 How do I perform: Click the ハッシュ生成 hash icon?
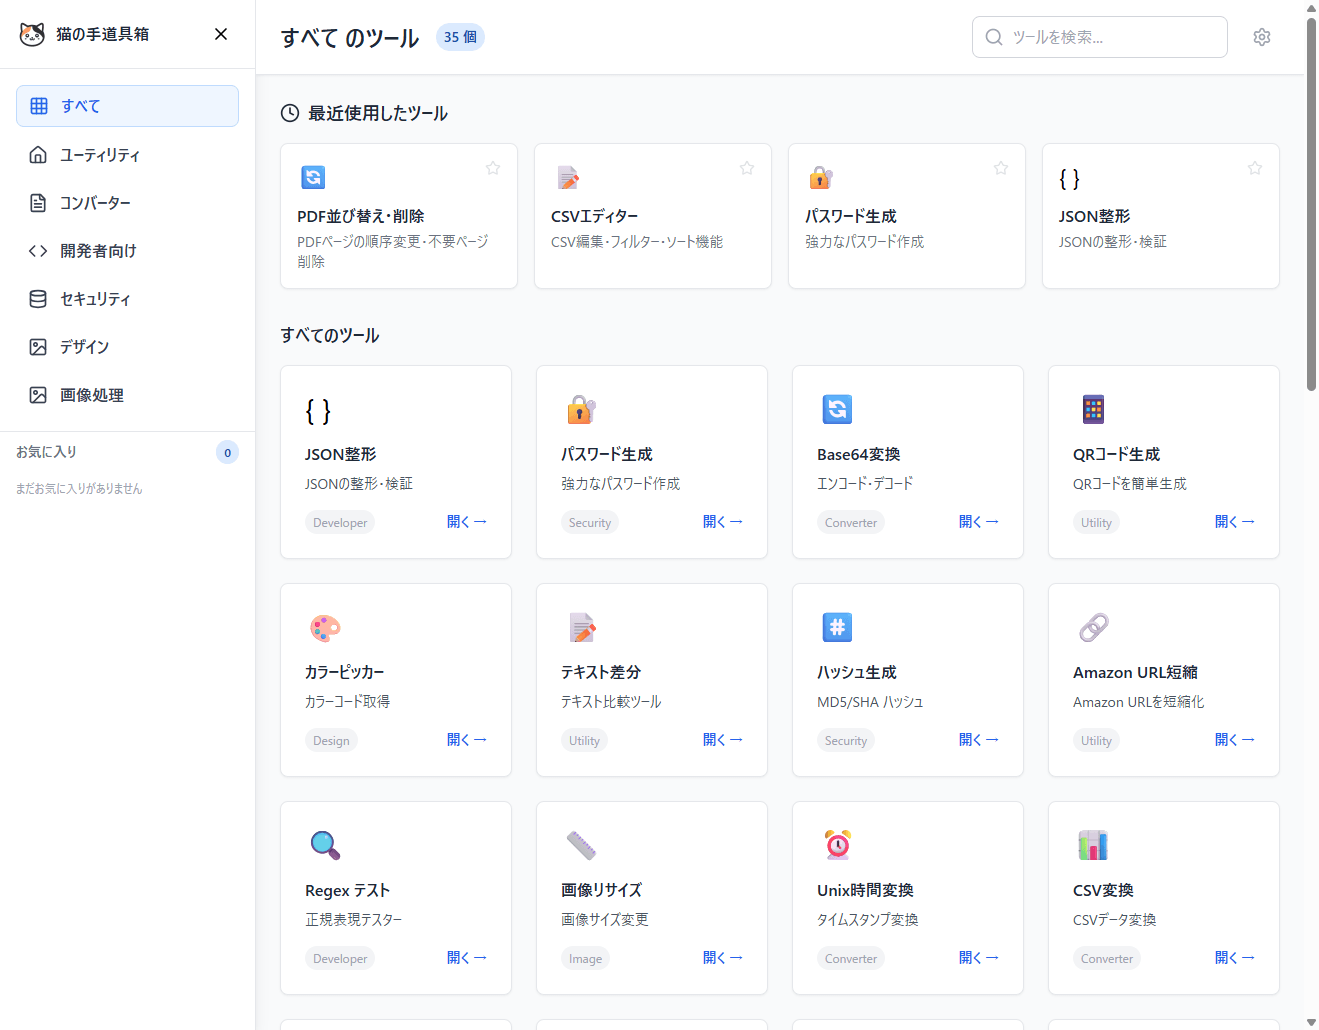(x=837, y=628)
